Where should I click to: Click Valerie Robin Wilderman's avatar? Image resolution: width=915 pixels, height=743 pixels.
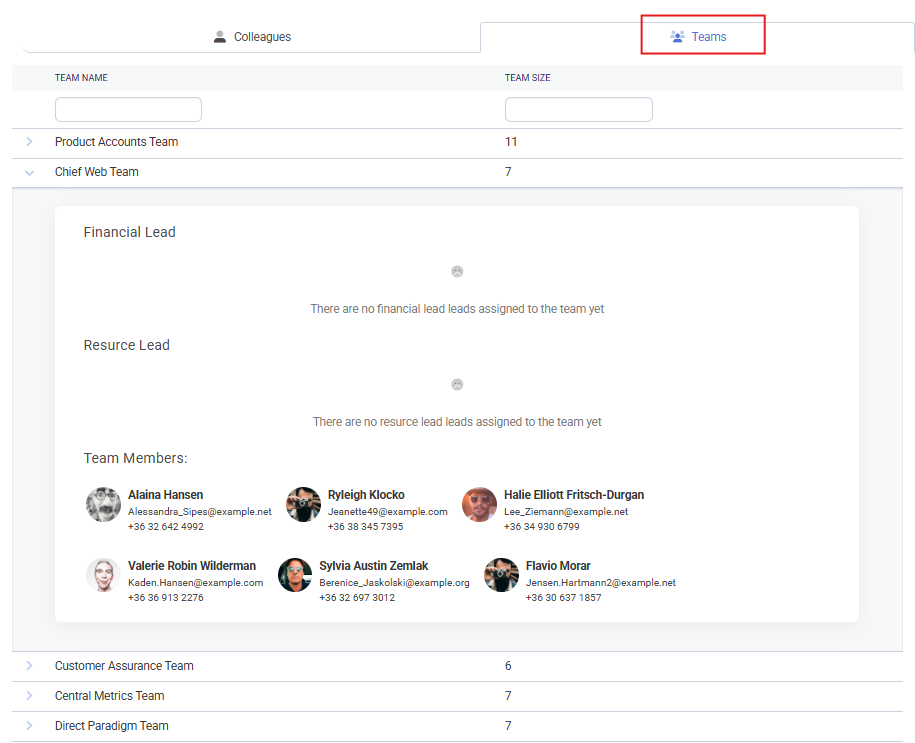click(x=103, y=575)
